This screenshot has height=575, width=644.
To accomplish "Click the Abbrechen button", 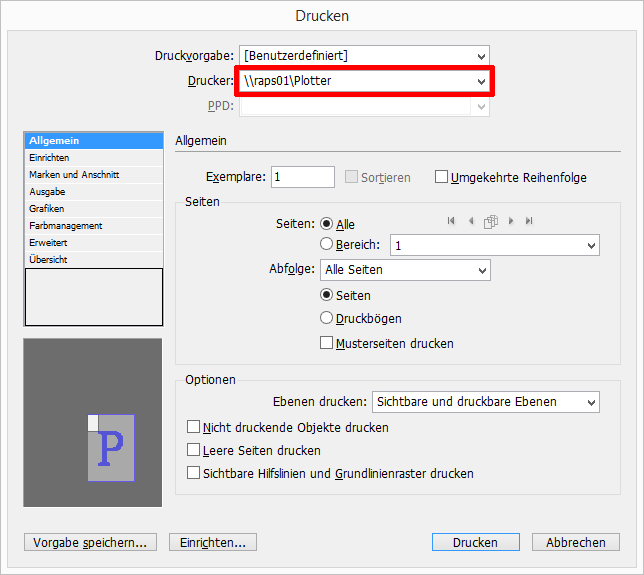I will (x=576, y=543).
